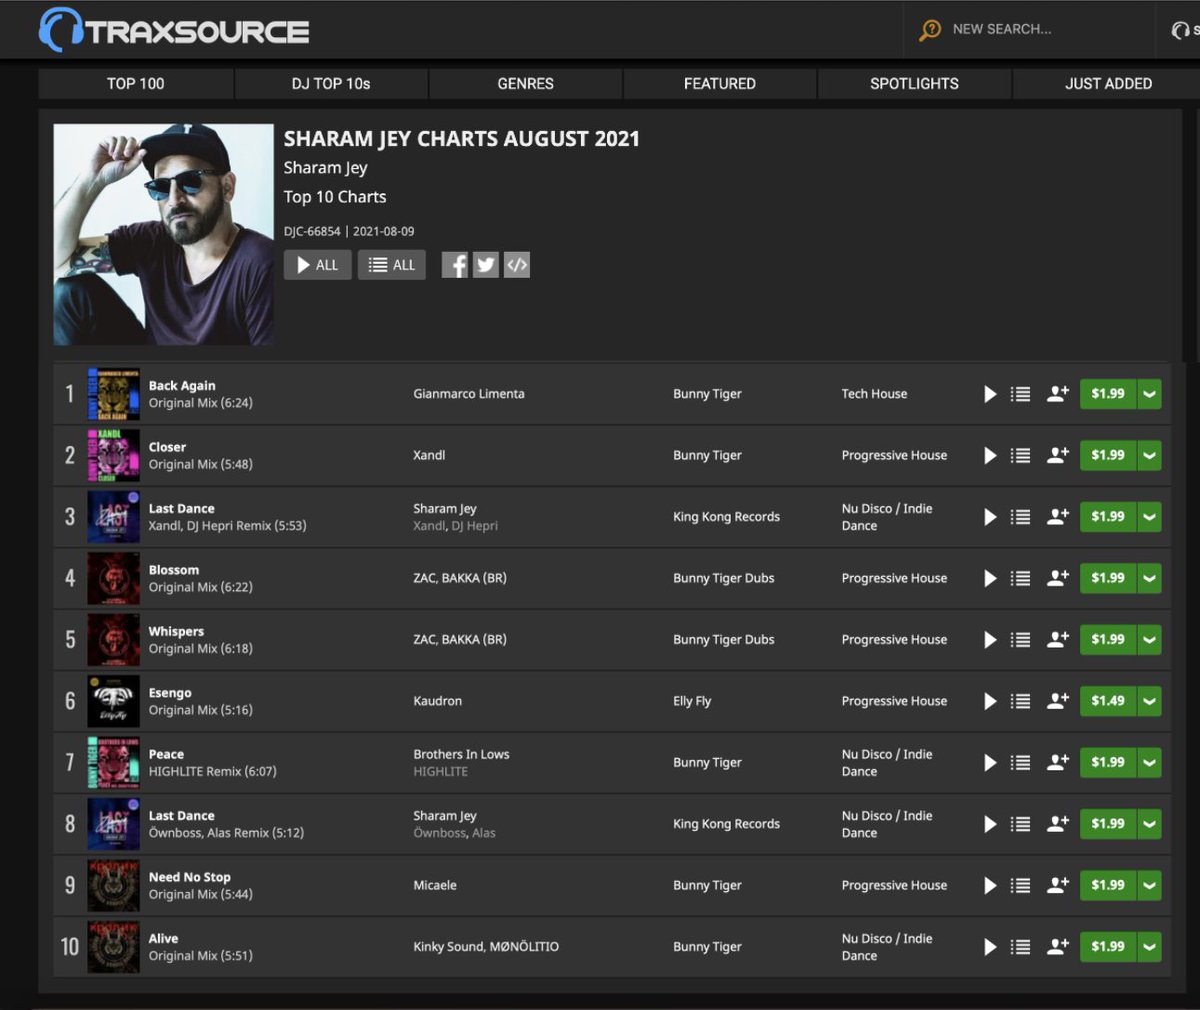Queue Last Dance Xandl, DJ Hepri Remix
This screenshot has width=1200, height=1010.
(1020, 517)
